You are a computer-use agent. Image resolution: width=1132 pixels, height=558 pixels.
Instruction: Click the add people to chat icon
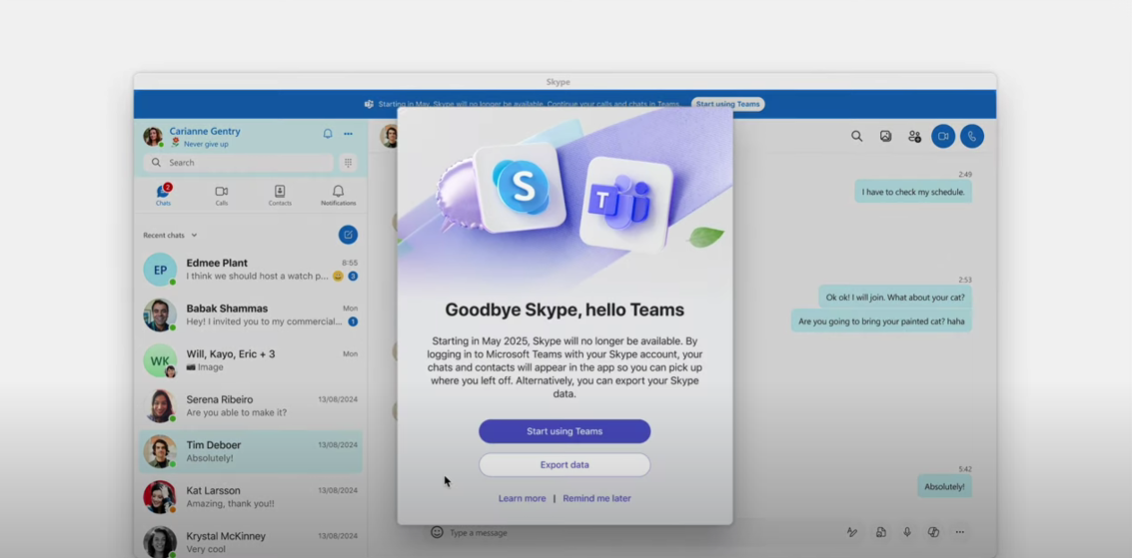click(x=914, y=136)
